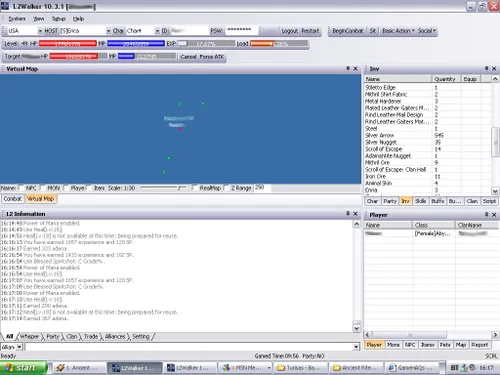Click the BT tray icon
Viewport: 500px width, 375px height.
click(454, 368)
